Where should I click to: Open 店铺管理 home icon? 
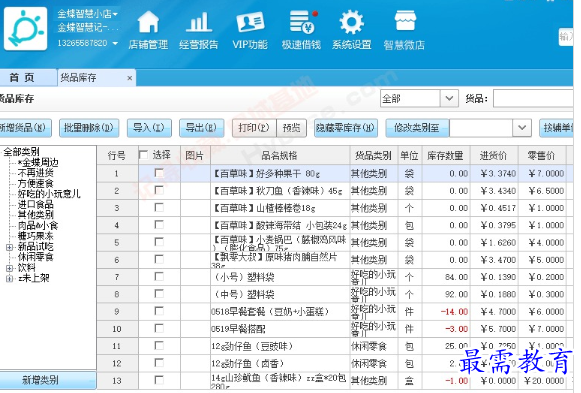tap(148, 22)
